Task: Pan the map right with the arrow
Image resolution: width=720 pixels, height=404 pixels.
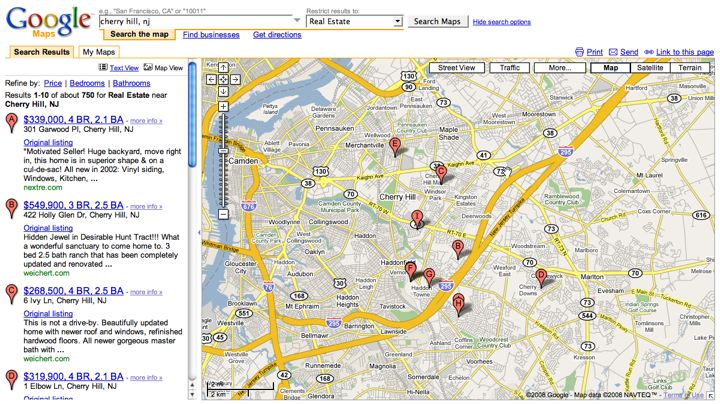Action: point(234,79)
